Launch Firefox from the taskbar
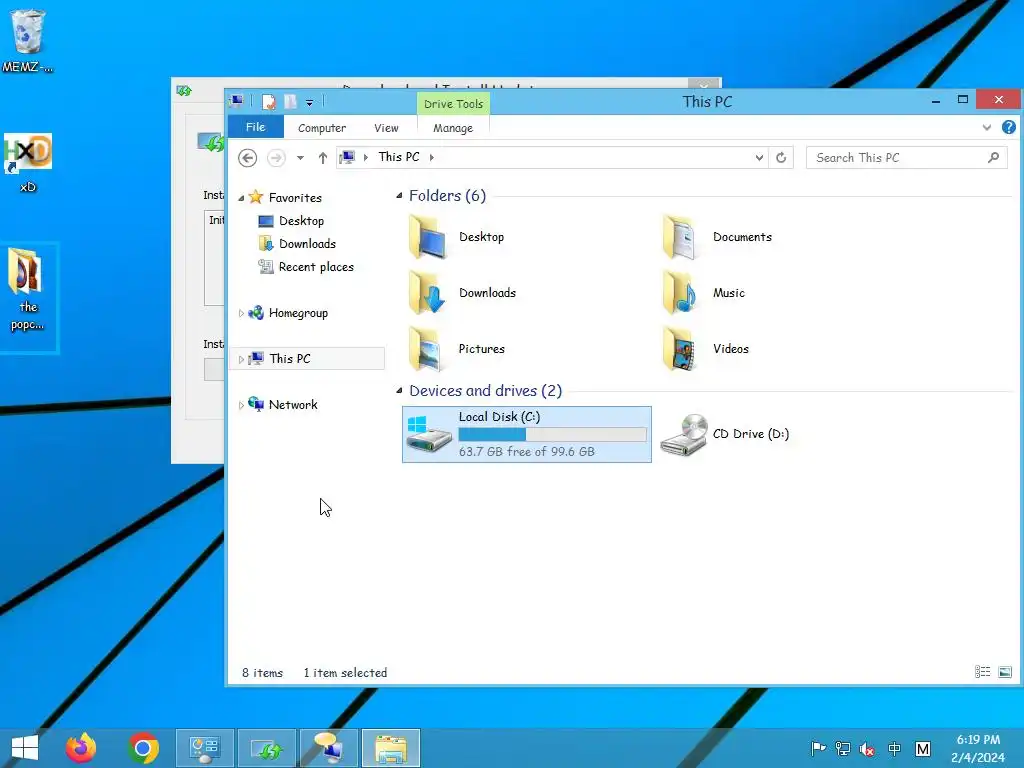This screenshot has height=768, width=1024. click(81, 748)
